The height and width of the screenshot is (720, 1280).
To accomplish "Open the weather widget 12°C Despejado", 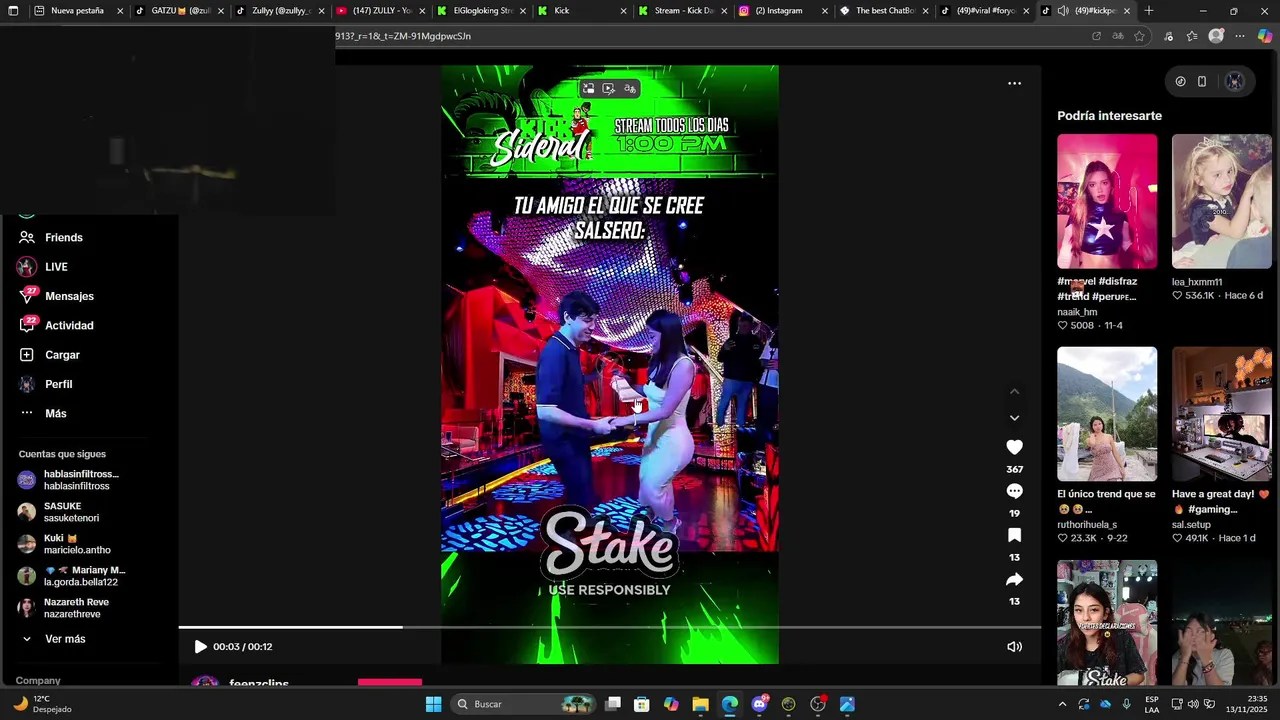I will (x=42, y=704).
